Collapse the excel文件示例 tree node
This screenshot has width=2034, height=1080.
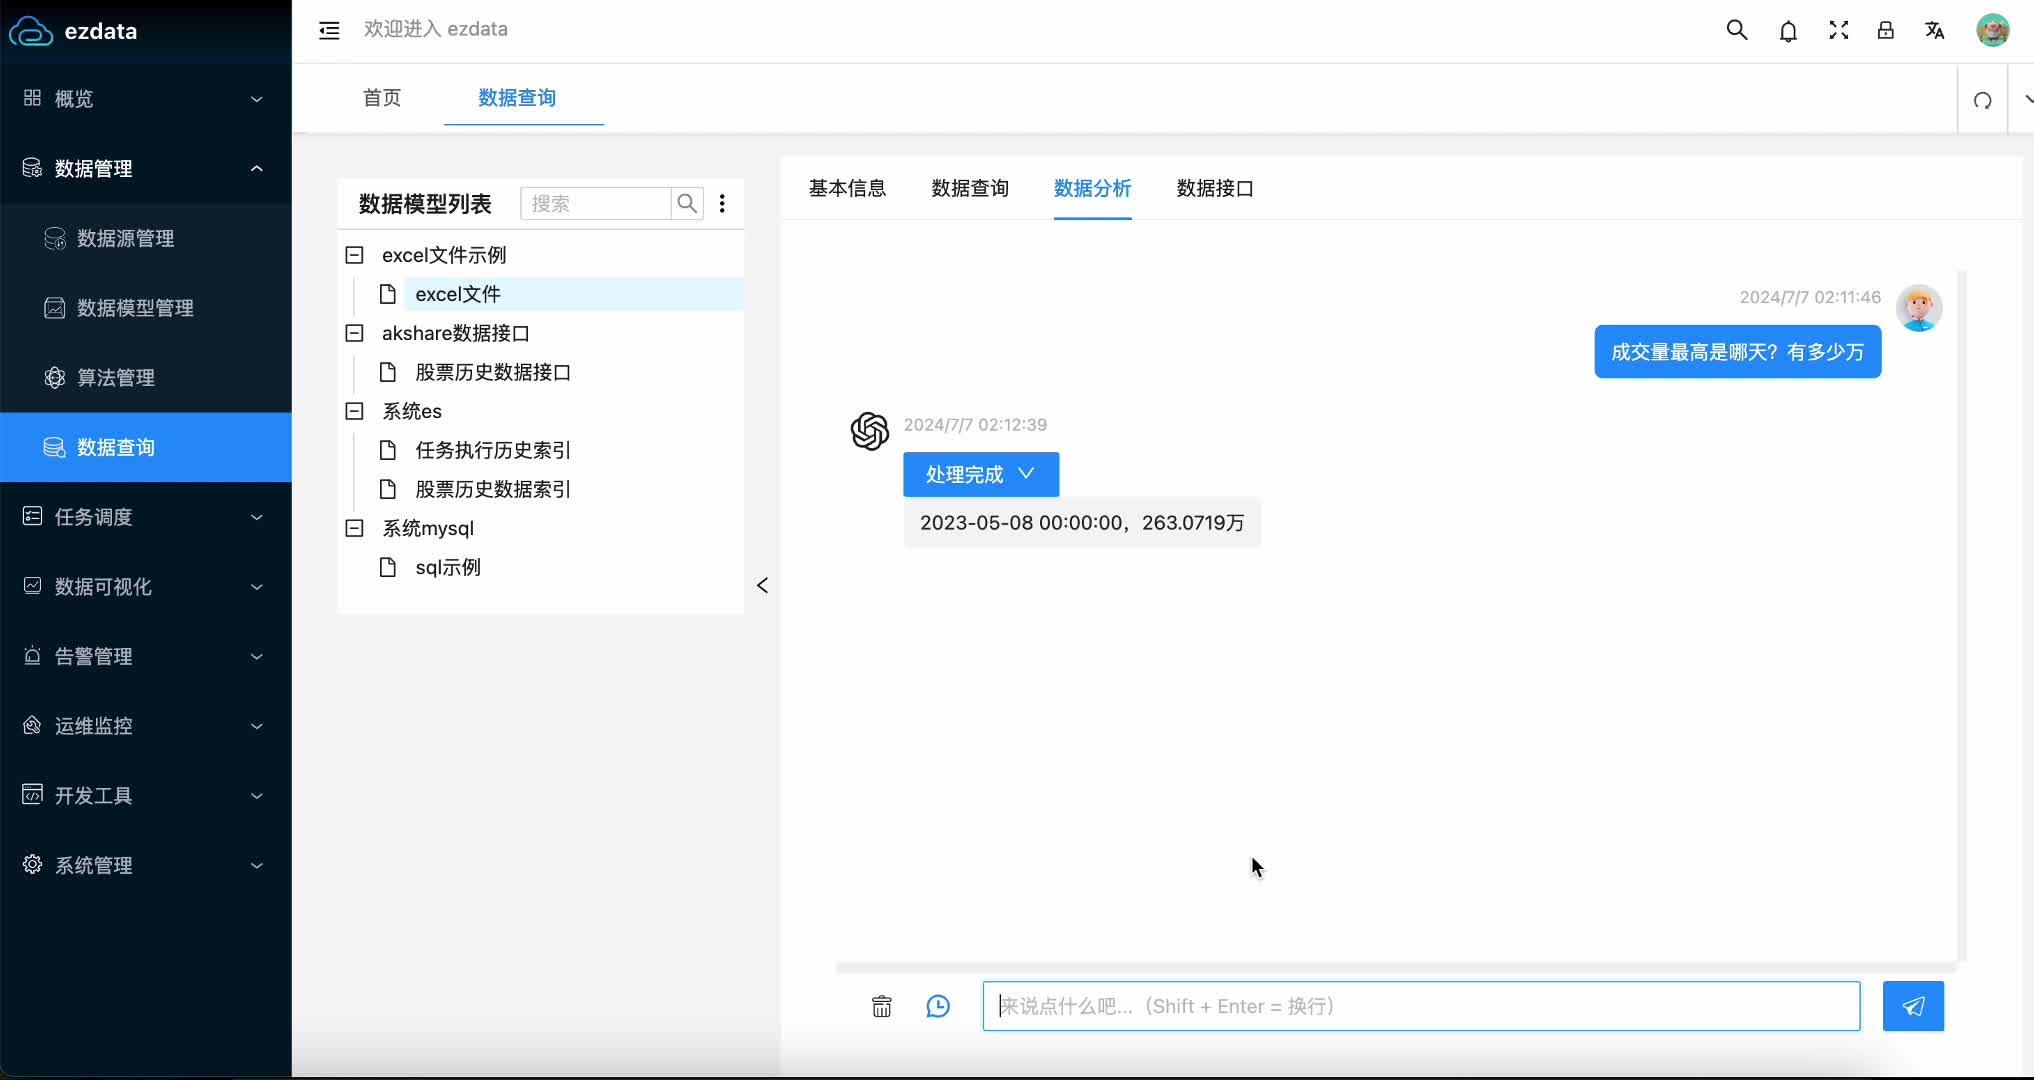354,255
